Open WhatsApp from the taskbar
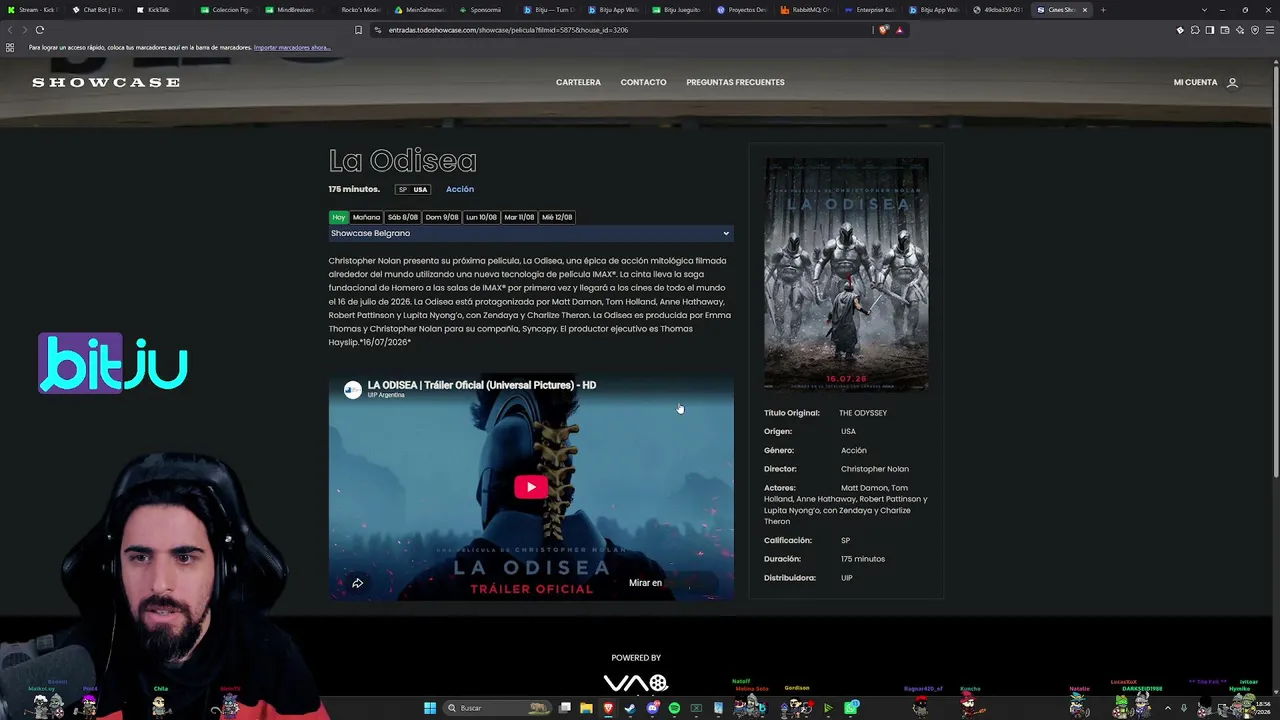 pyautogui.click(x=850, y=708)
